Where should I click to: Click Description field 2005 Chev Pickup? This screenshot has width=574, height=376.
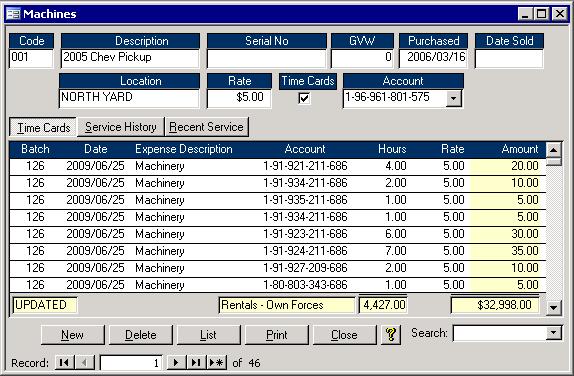(130, 59)
